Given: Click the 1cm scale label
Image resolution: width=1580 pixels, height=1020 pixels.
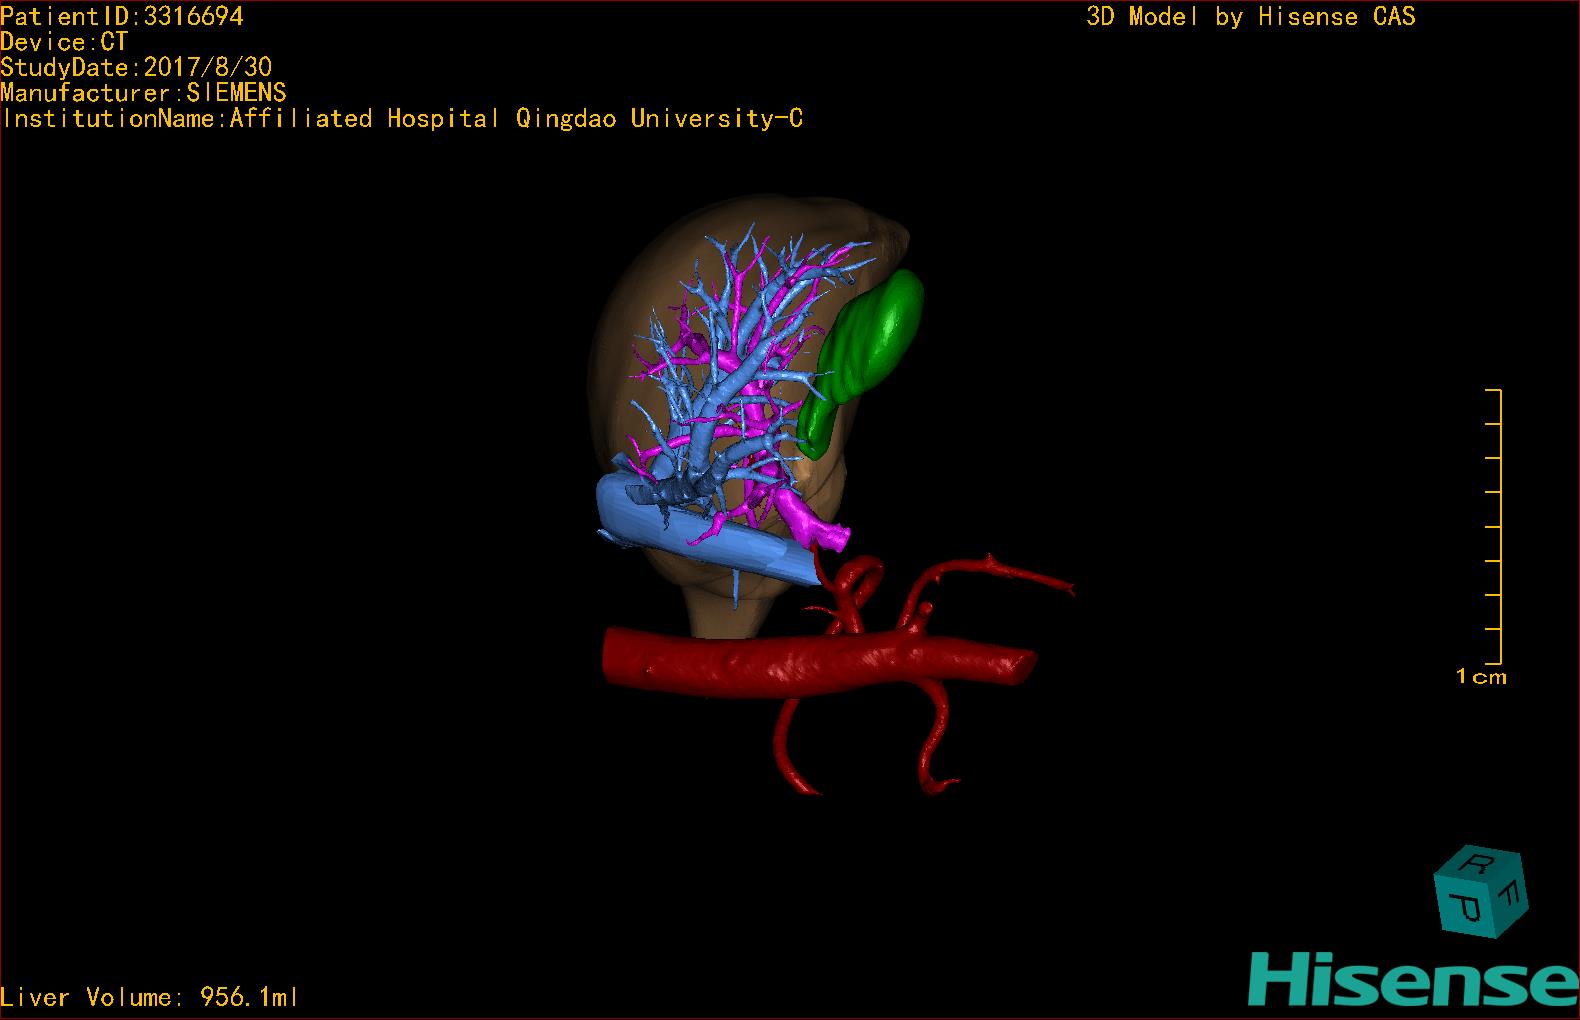Looking at the screenshot, I should click(x=1481, y=677).
